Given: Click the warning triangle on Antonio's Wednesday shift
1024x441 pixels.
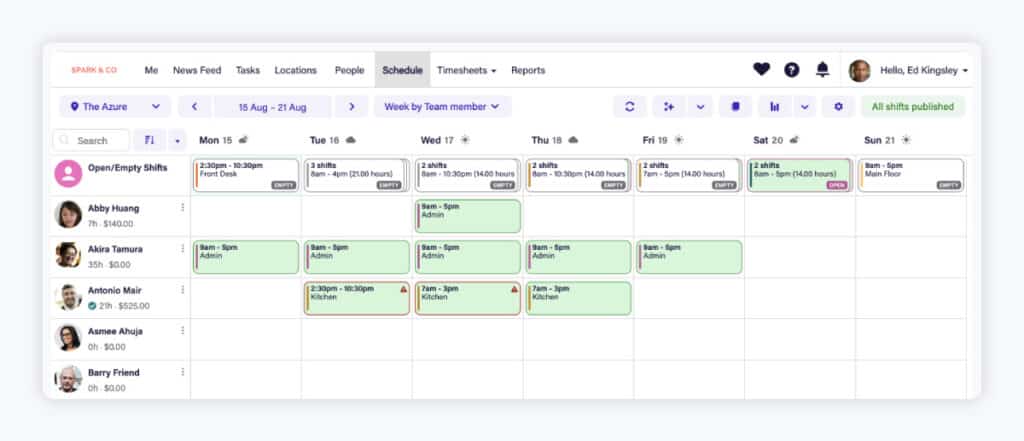Looking at the screenshot, I should 515,289.
